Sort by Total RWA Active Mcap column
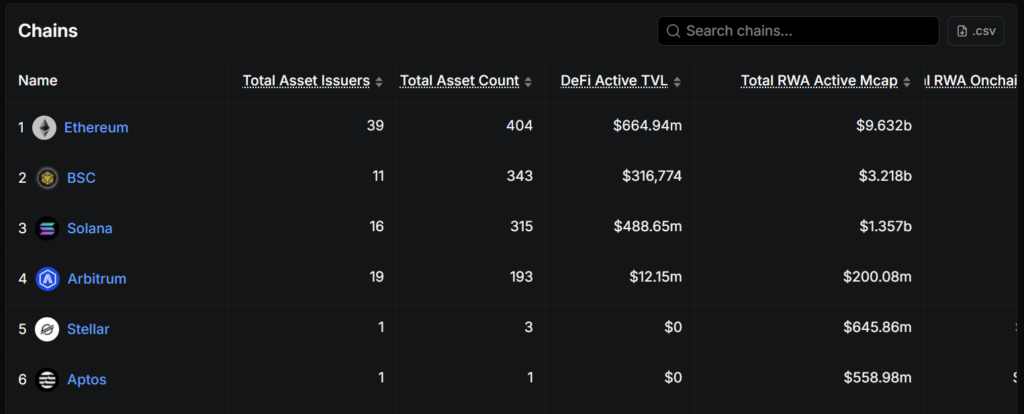Viewport: 1024px width, 414px height. pos(826,81)
